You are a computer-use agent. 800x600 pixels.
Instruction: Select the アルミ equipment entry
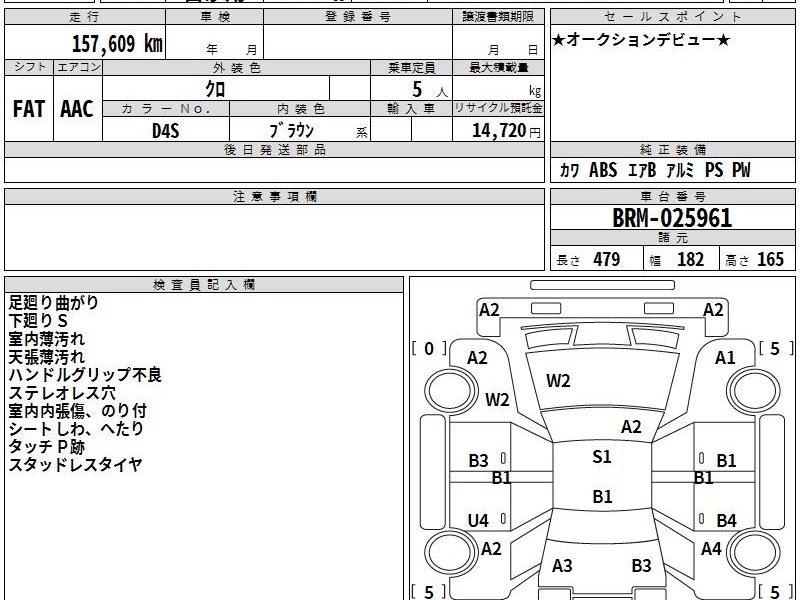pyautogui.click(x=681, y=170)
